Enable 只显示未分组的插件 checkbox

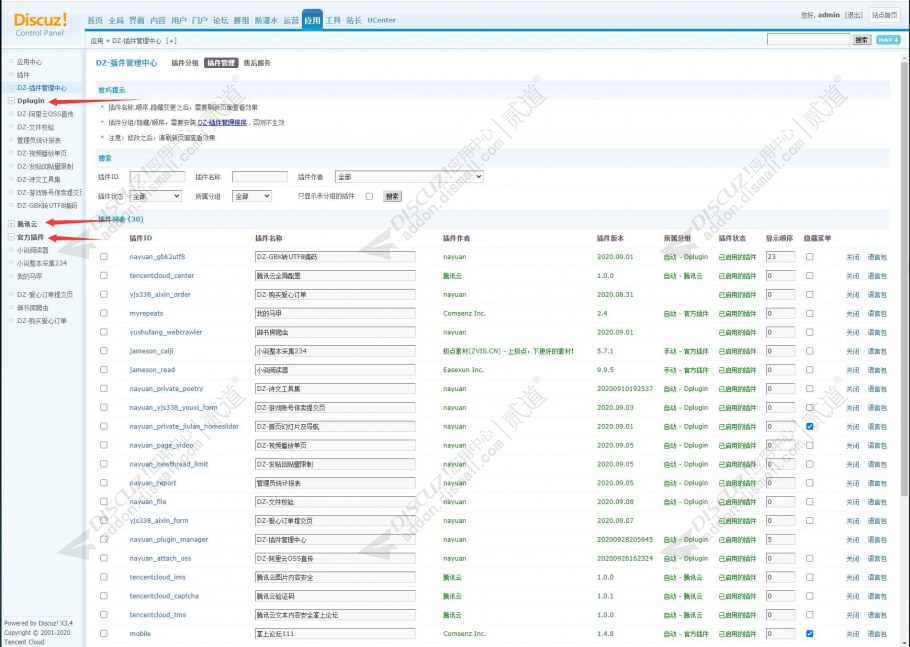pyautogui.click(x=369, y=196)
